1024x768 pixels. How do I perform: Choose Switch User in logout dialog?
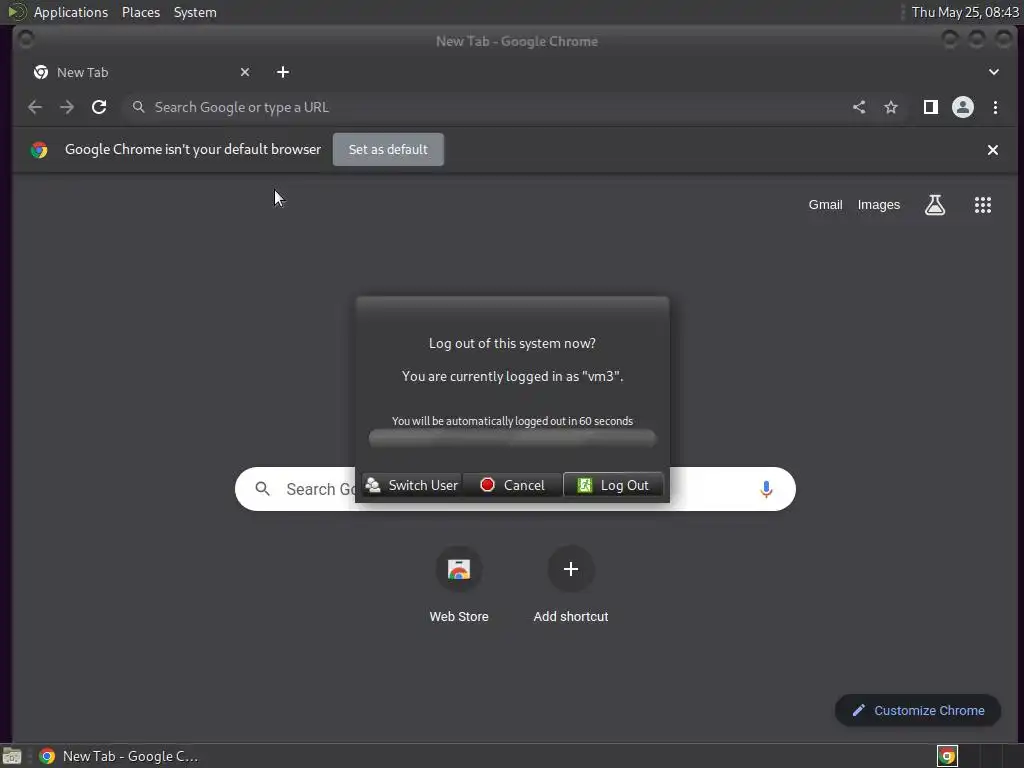point(411,485)
